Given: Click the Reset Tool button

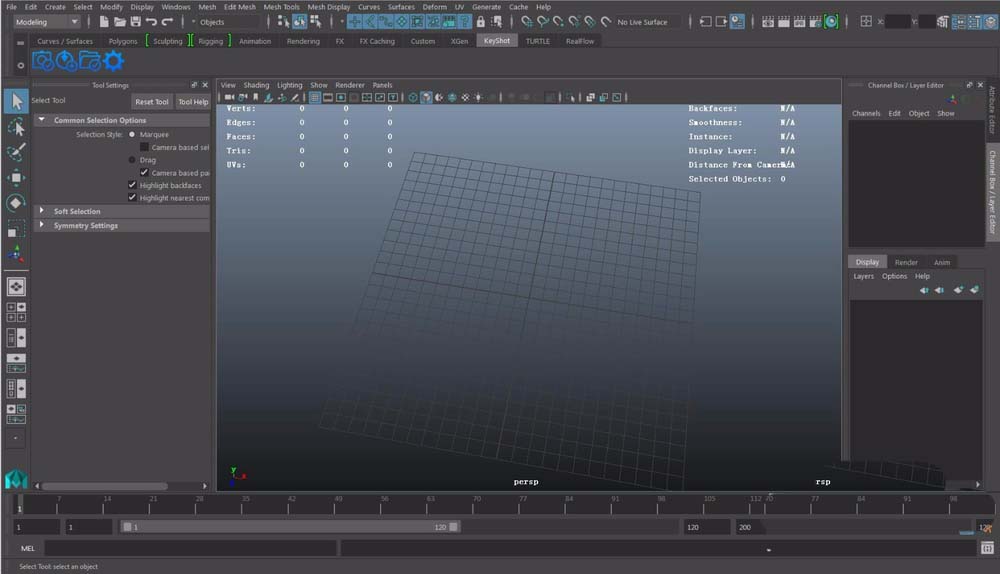Looking at the screenshot, I should pos(152,101).
